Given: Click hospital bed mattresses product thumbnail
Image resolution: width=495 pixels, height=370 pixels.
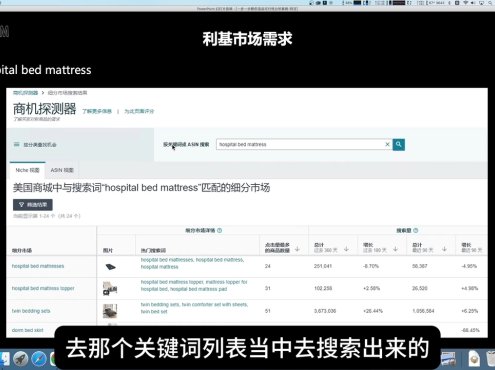Looking at the screenshot, I should 110,267.
